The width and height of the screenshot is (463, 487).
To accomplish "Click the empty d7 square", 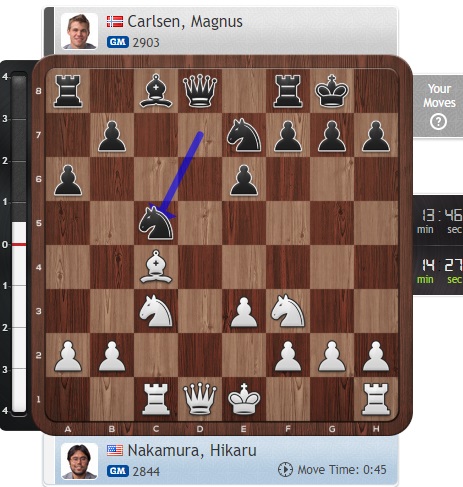I will click(x=200, y=135).
